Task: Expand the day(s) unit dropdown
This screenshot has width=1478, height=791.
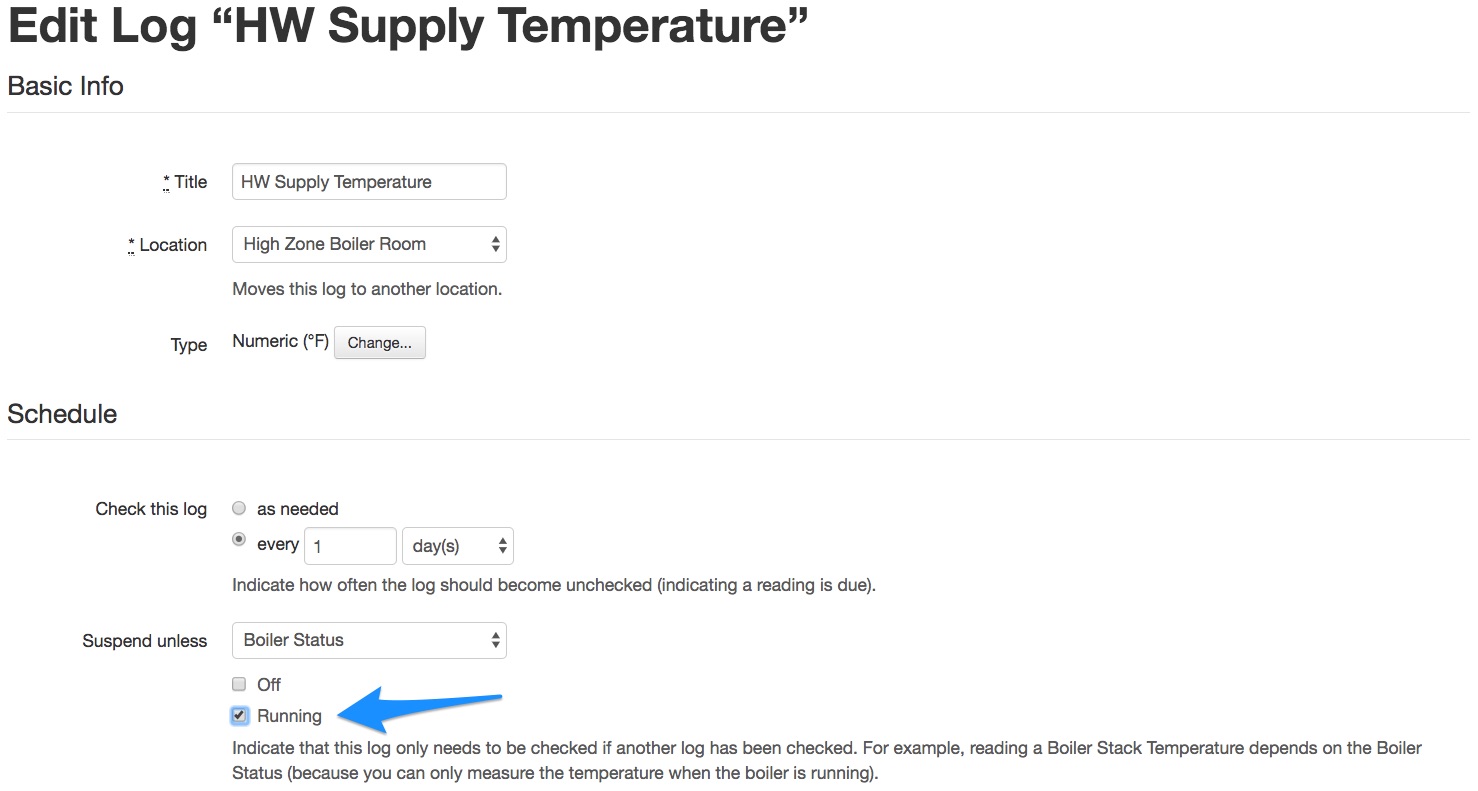Action: [x=457, y=546]
